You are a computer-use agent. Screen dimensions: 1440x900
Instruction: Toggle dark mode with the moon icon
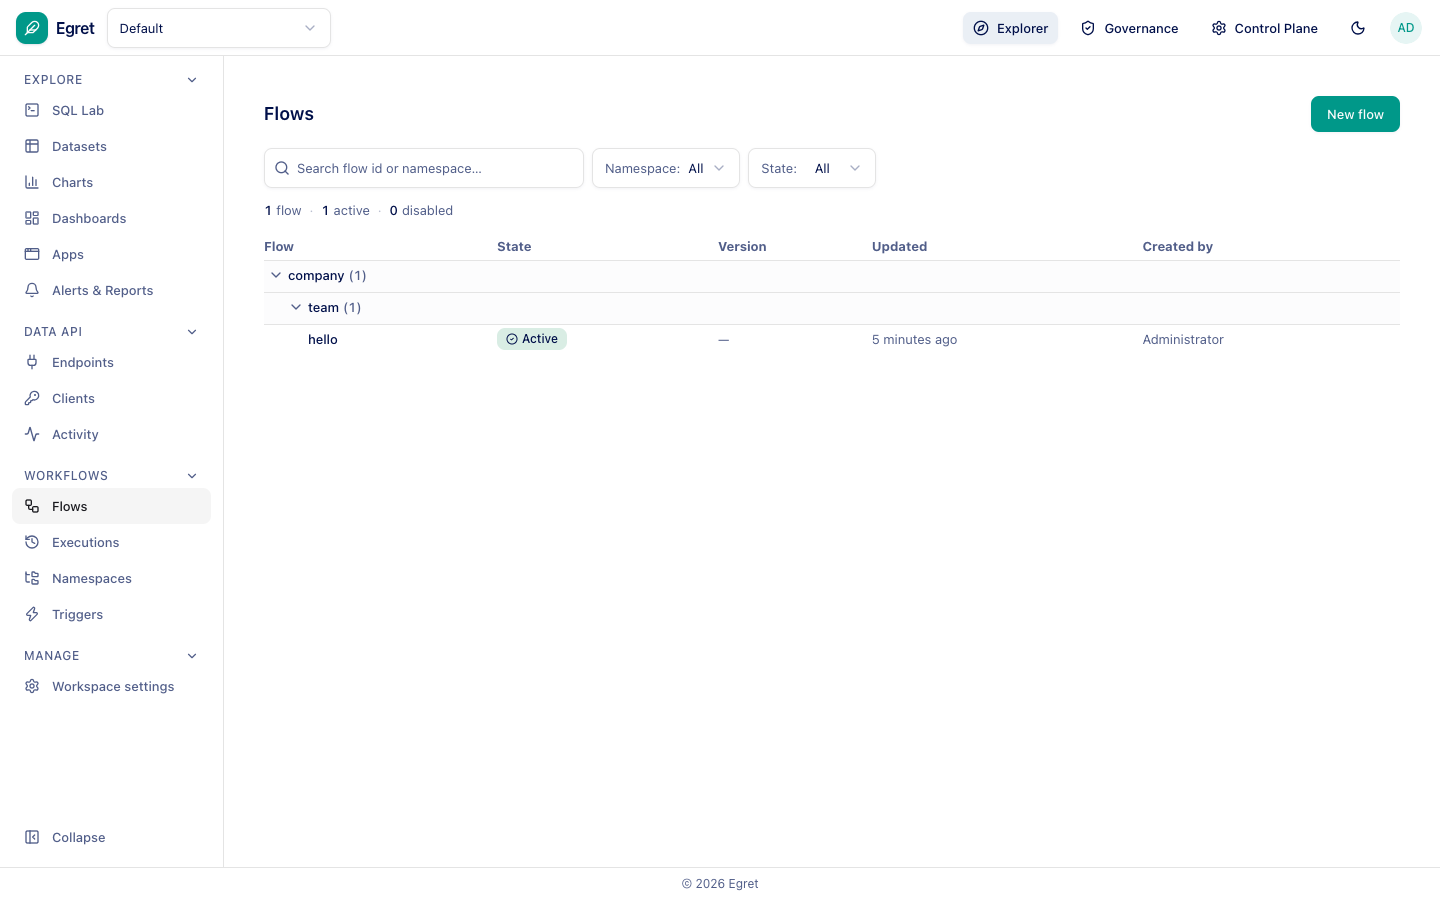click(x=1358, y=28)
